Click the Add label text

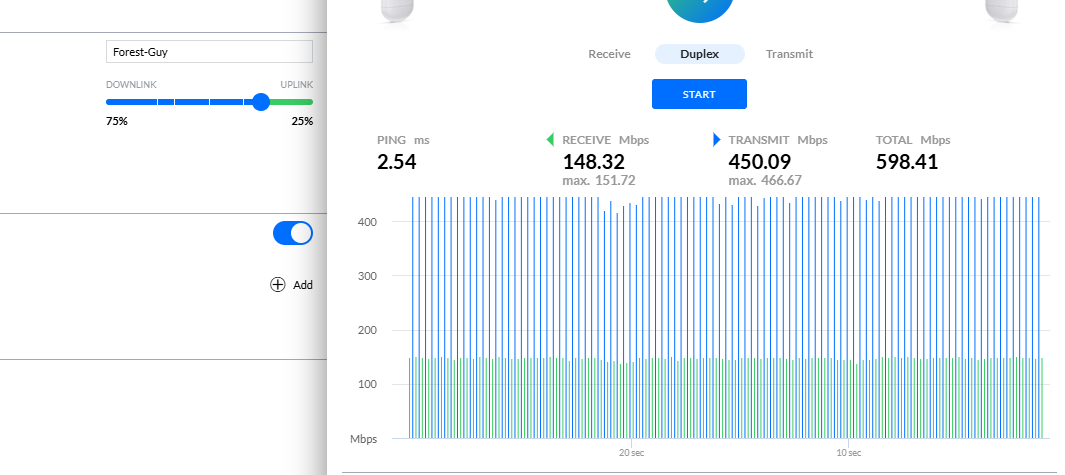[x=303, y=285]
